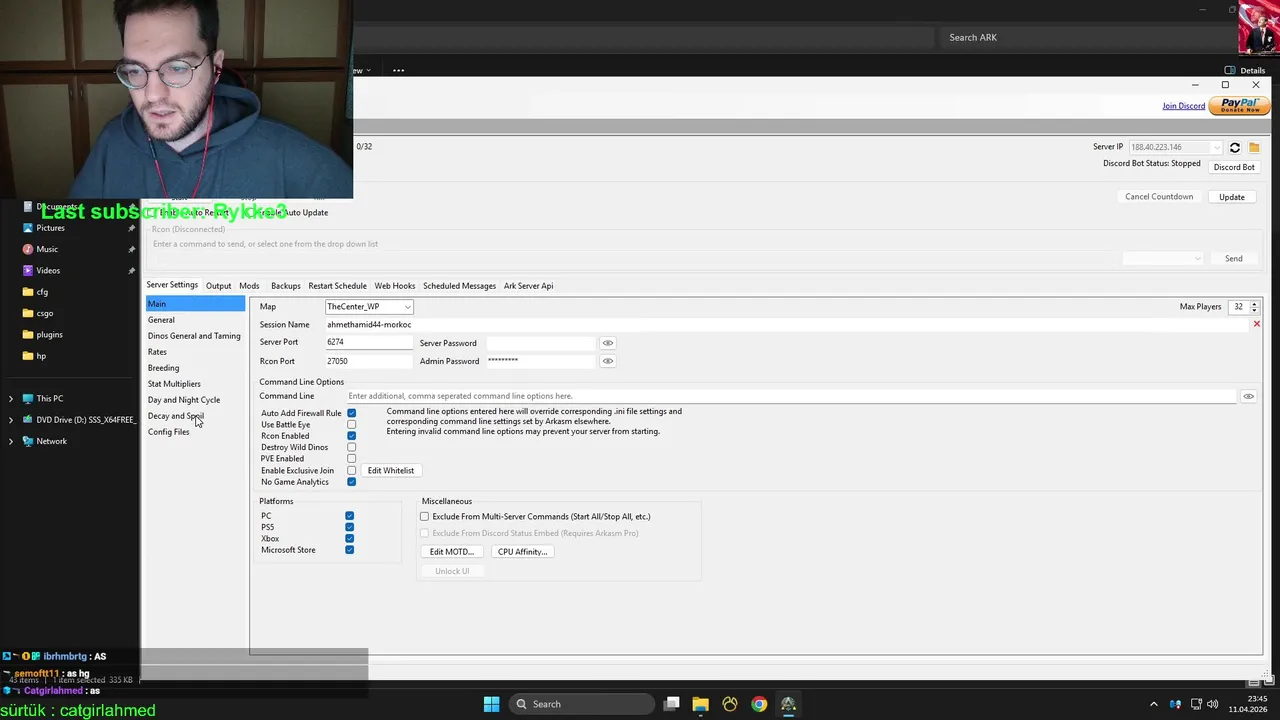Viewport: 1280px width, 720px height.
Task: Uncheck the Microsoft Store platform checkbox
Action: coord(349,550)
